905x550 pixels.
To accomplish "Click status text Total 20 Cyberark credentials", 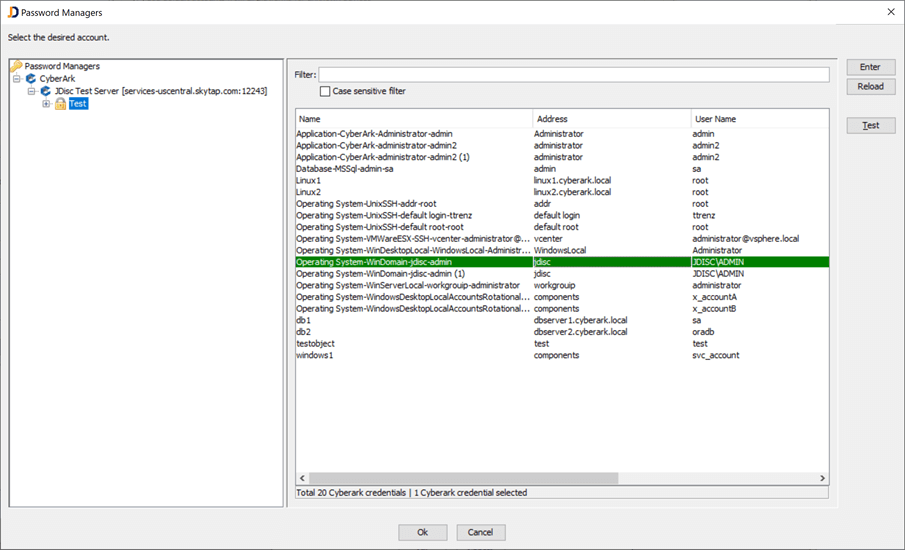I will click(x=351, y=493).
